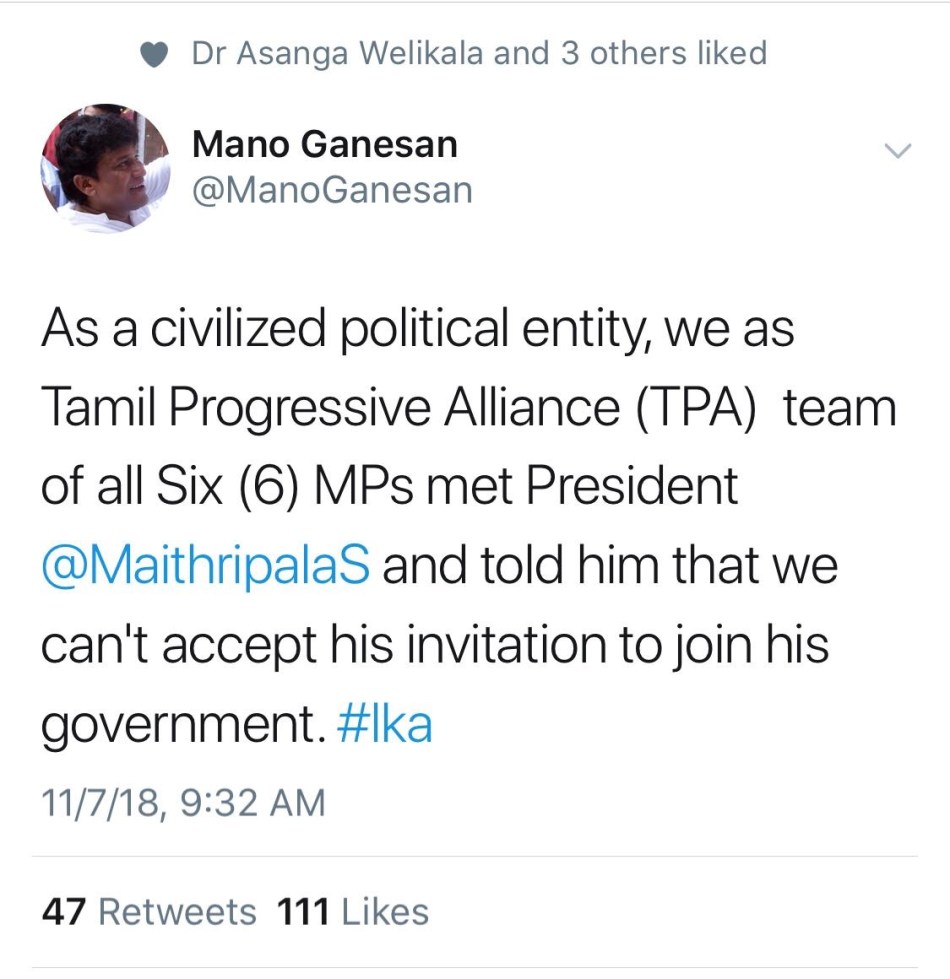The image size is (950, 979).
Task: Tap the @ManoGanesan handle
Action: 332,190
